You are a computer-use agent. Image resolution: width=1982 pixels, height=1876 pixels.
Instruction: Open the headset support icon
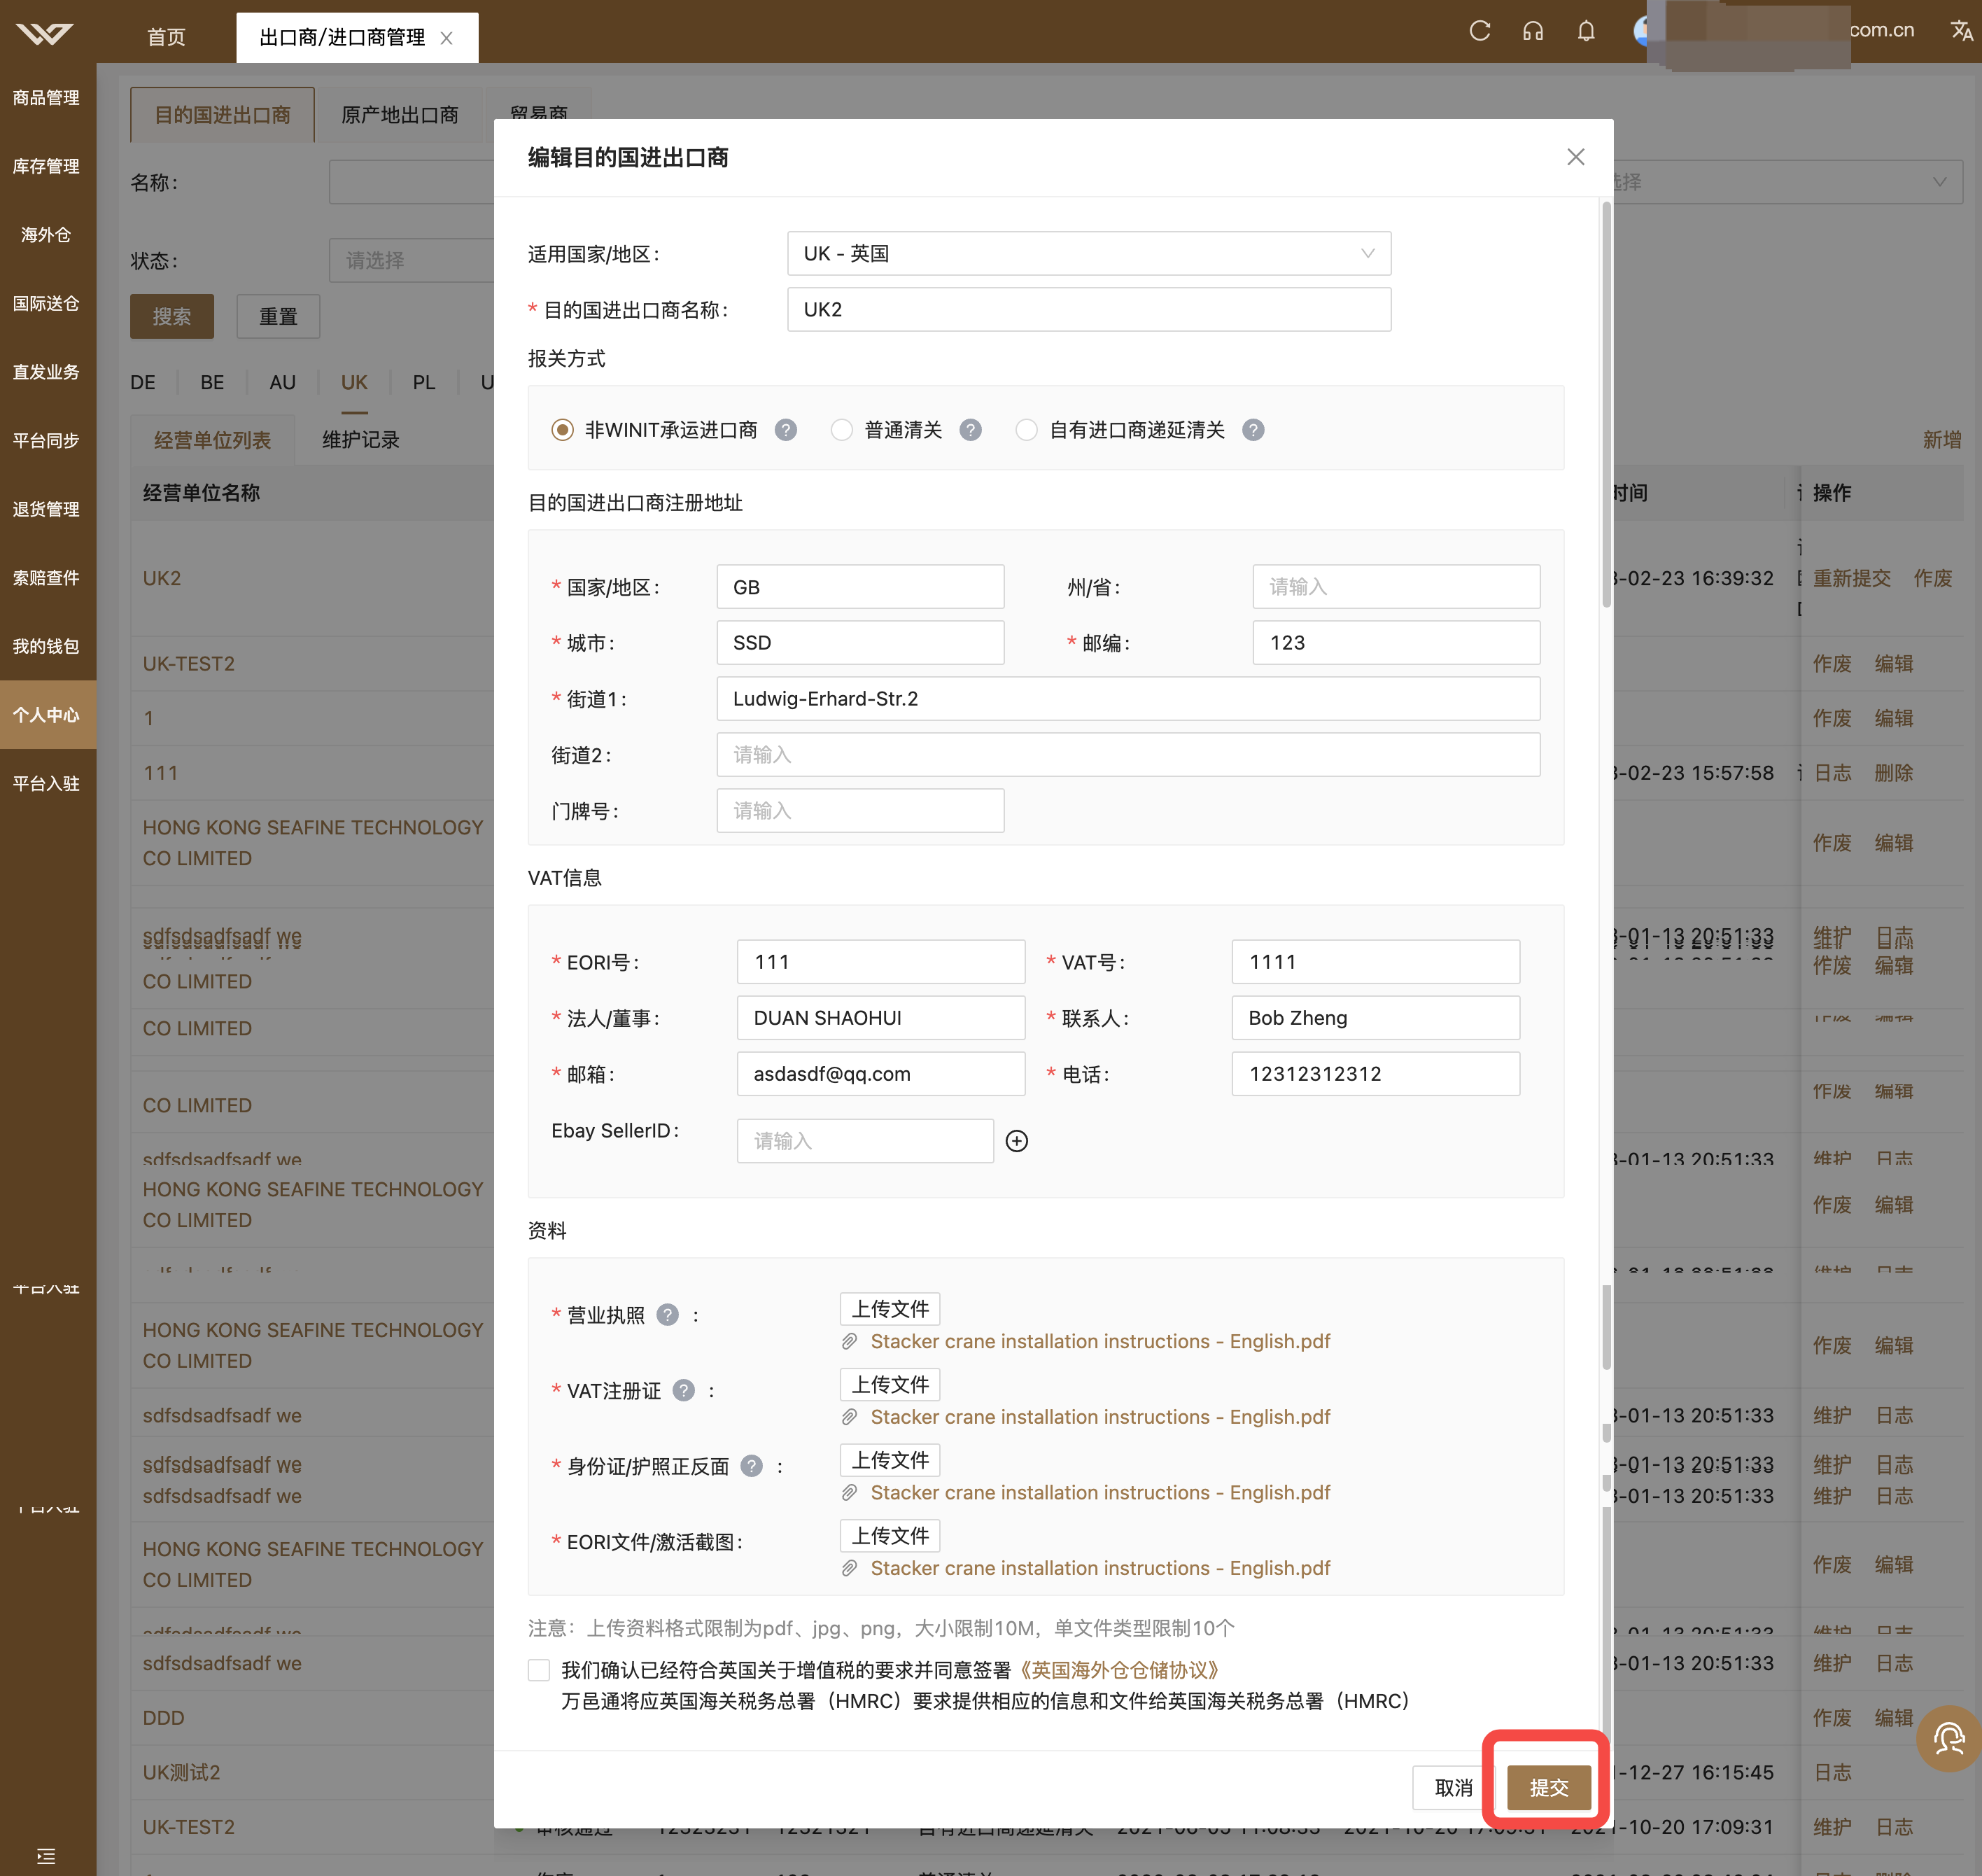pyautogui.click(x=1533, y=31)
